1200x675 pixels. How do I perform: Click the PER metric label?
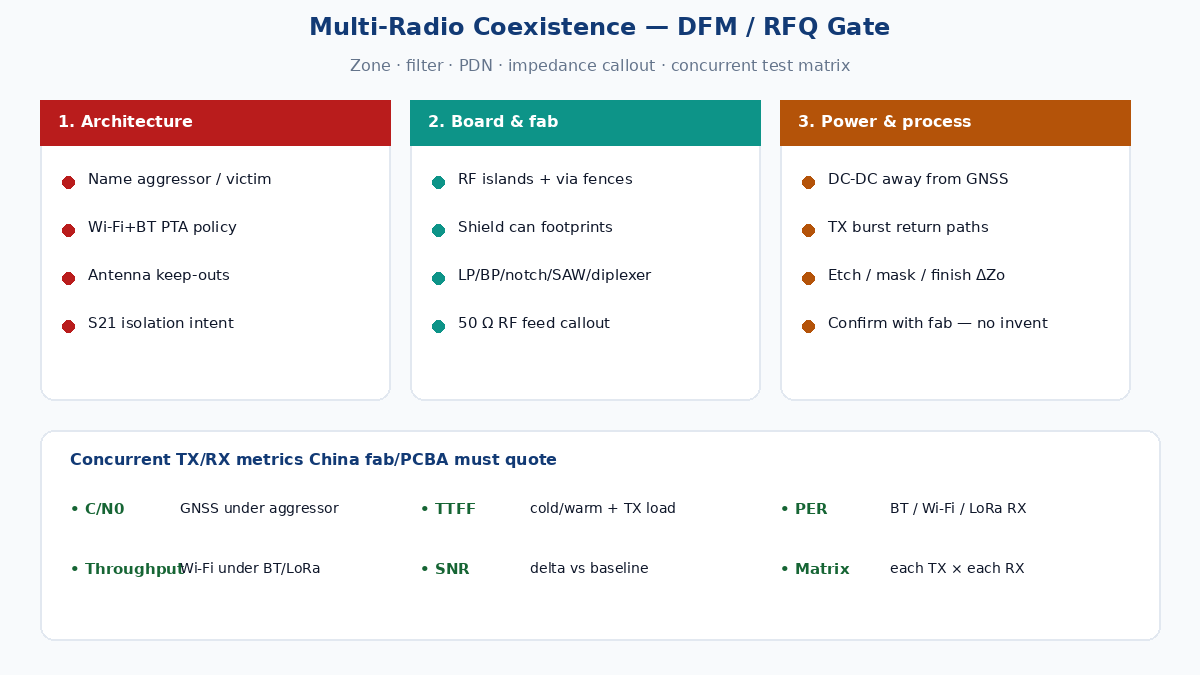click(804, 509)
